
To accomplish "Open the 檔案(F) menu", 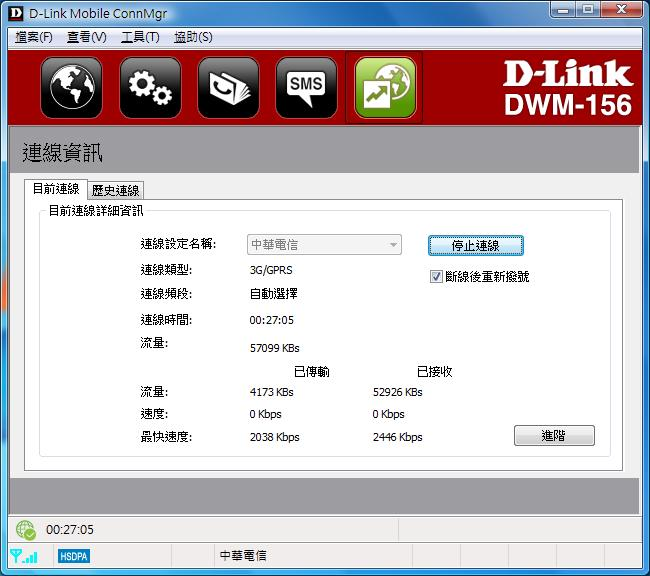I will click(x=34, y=37).
